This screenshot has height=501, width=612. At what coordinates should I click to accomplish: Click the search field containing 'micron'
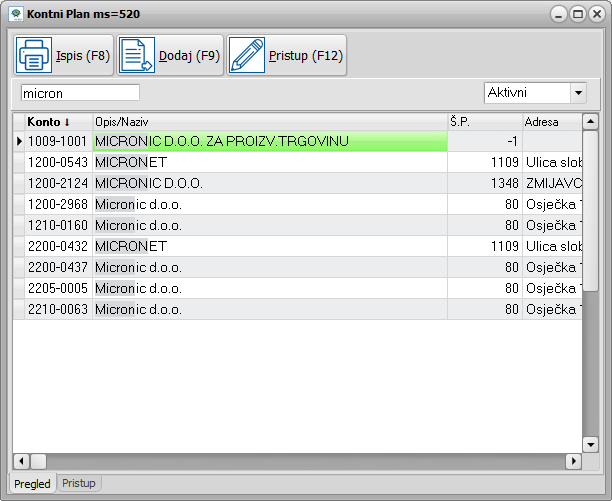pyautogui.click(x=80, y=93)
